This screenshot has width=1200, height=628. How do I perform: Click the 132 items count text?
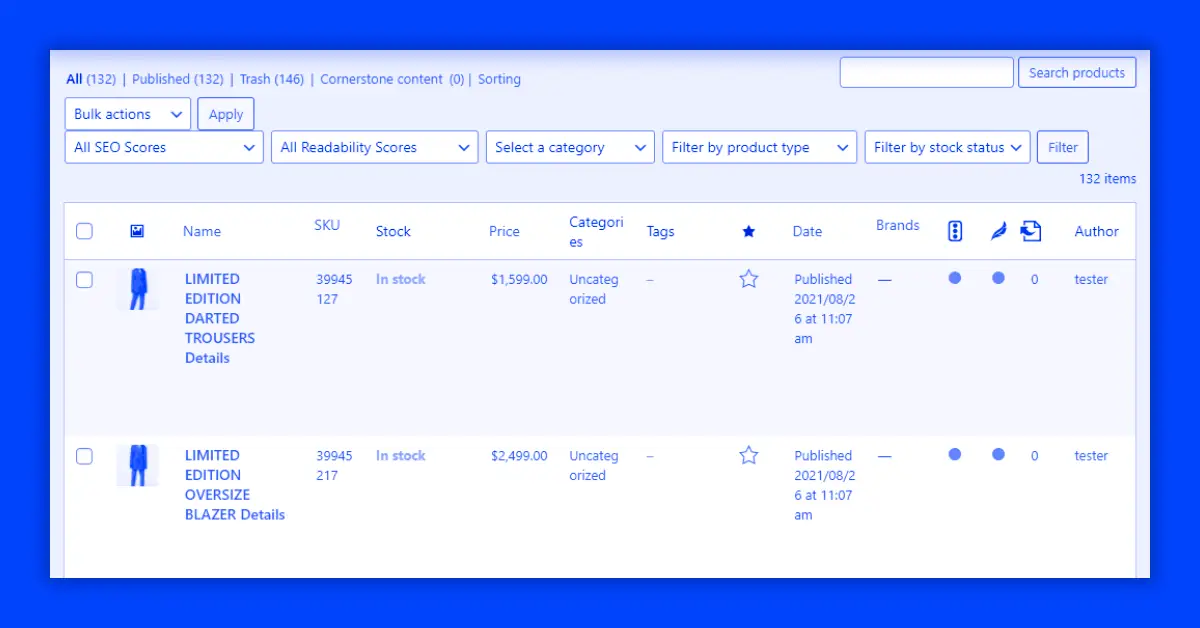tap(1107, 179)
